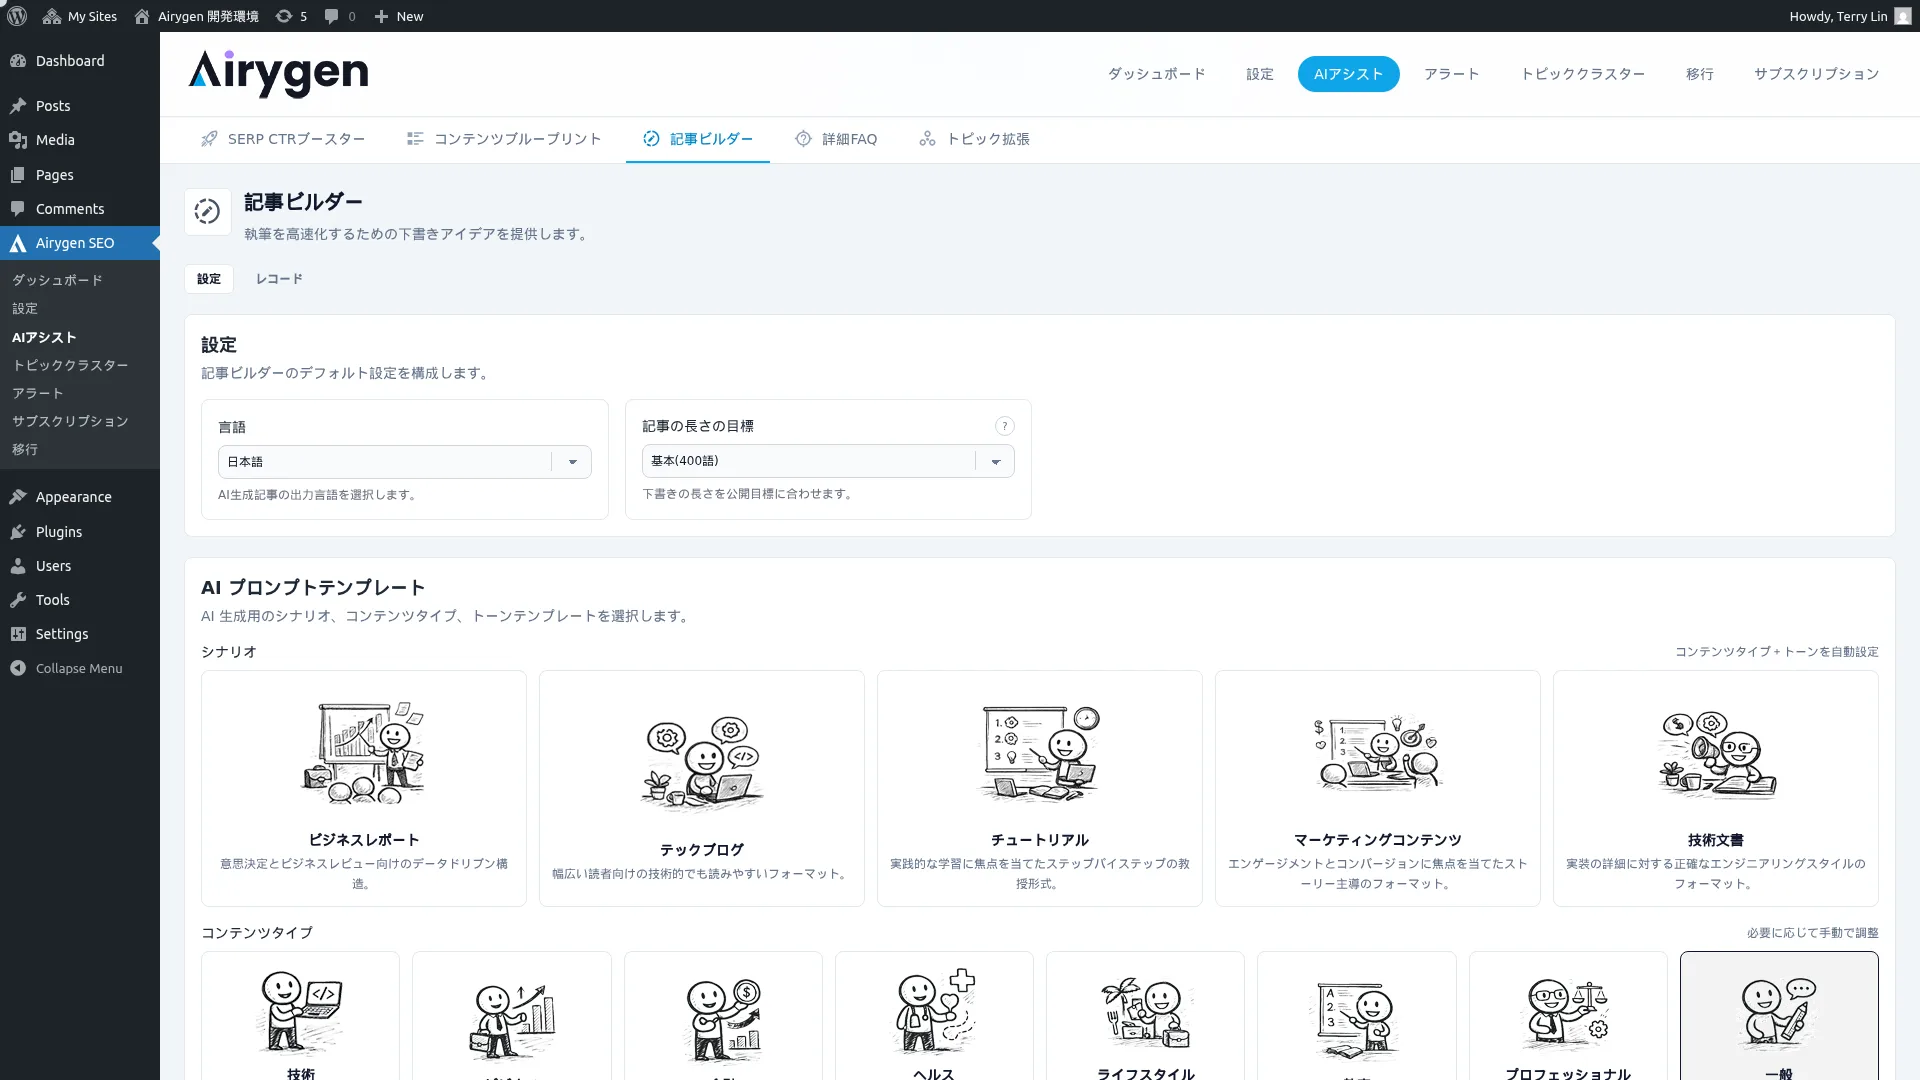Image resolution: width=1920 pixels, height=1080 pixels.
Task: Open 設定 in the top navigation bar
Action: tap(1260, 74)
